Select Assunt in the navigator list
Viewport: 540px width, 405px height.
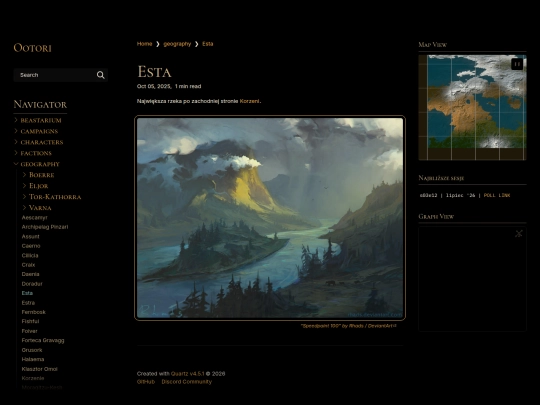tap(30, 237)
